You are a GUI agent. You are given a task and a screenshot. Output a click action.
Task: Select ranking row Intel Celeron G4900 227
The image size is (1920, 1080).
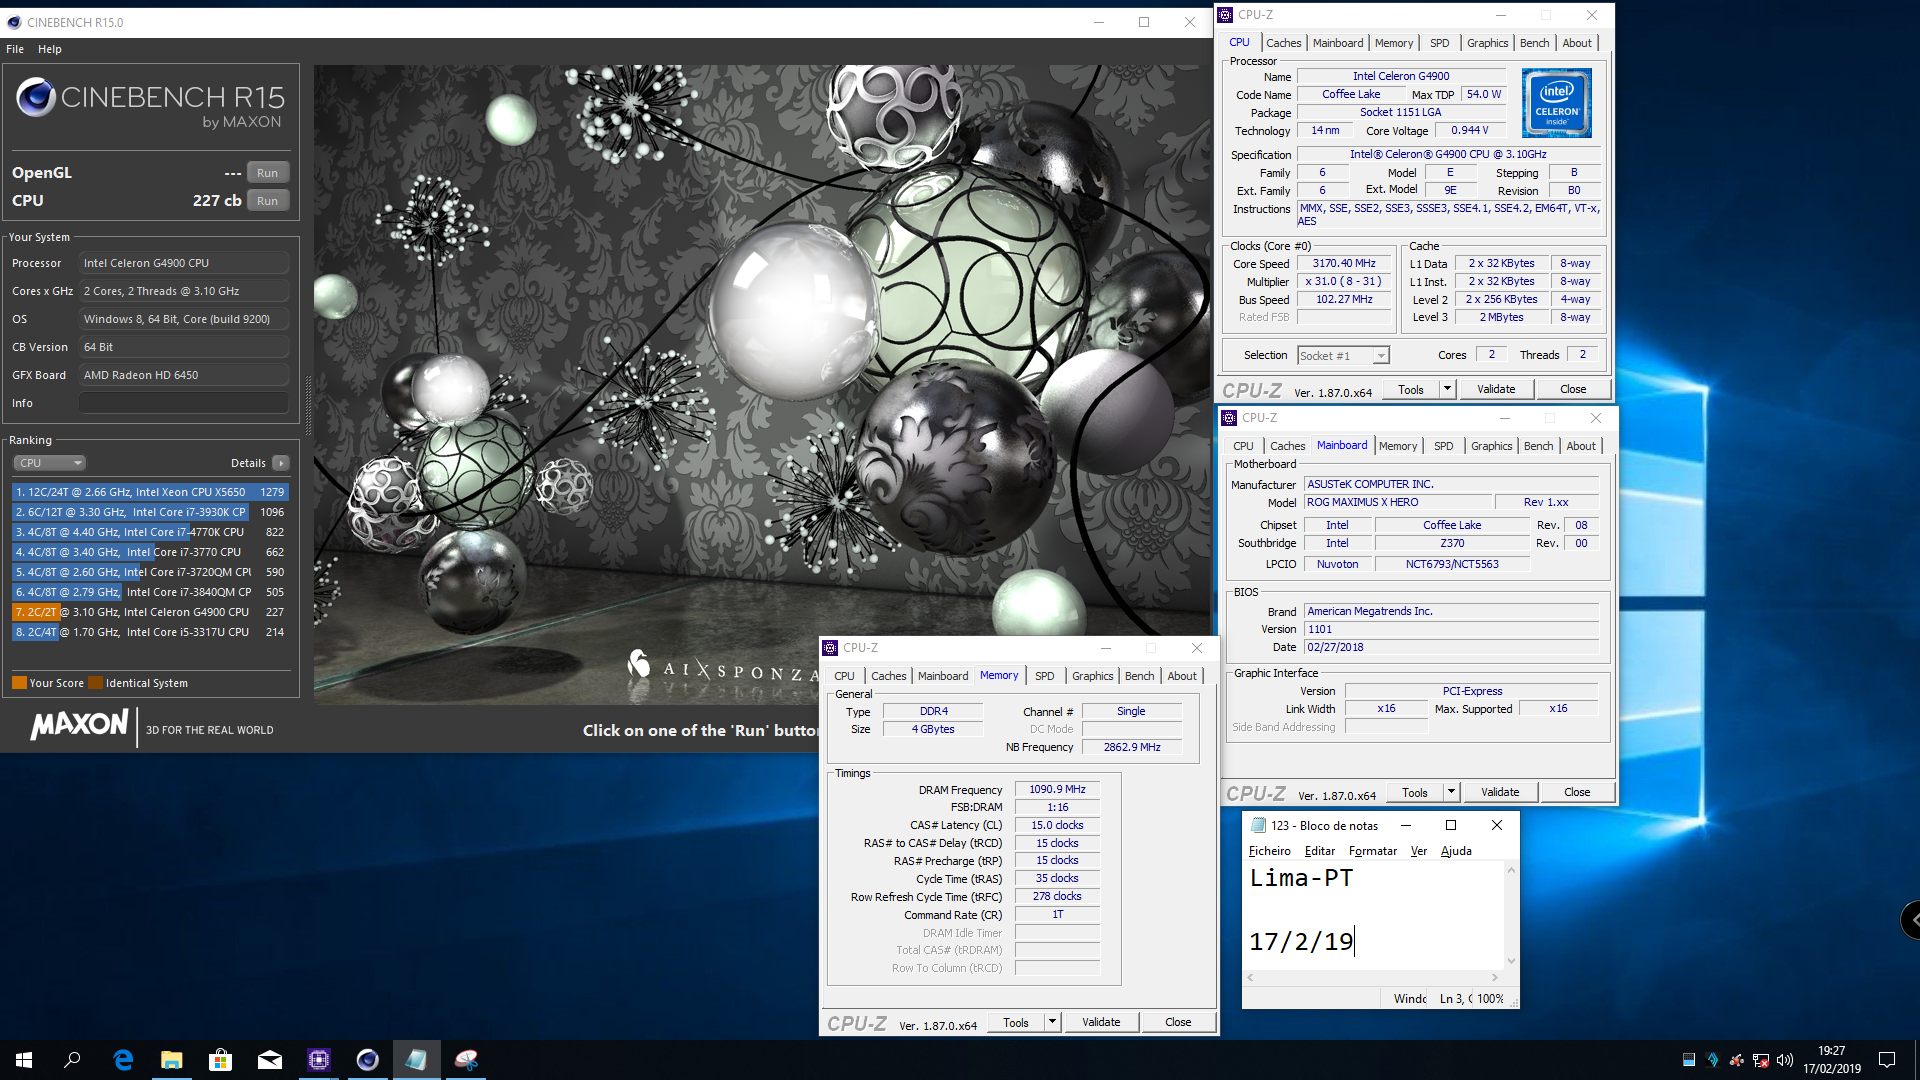150,612
